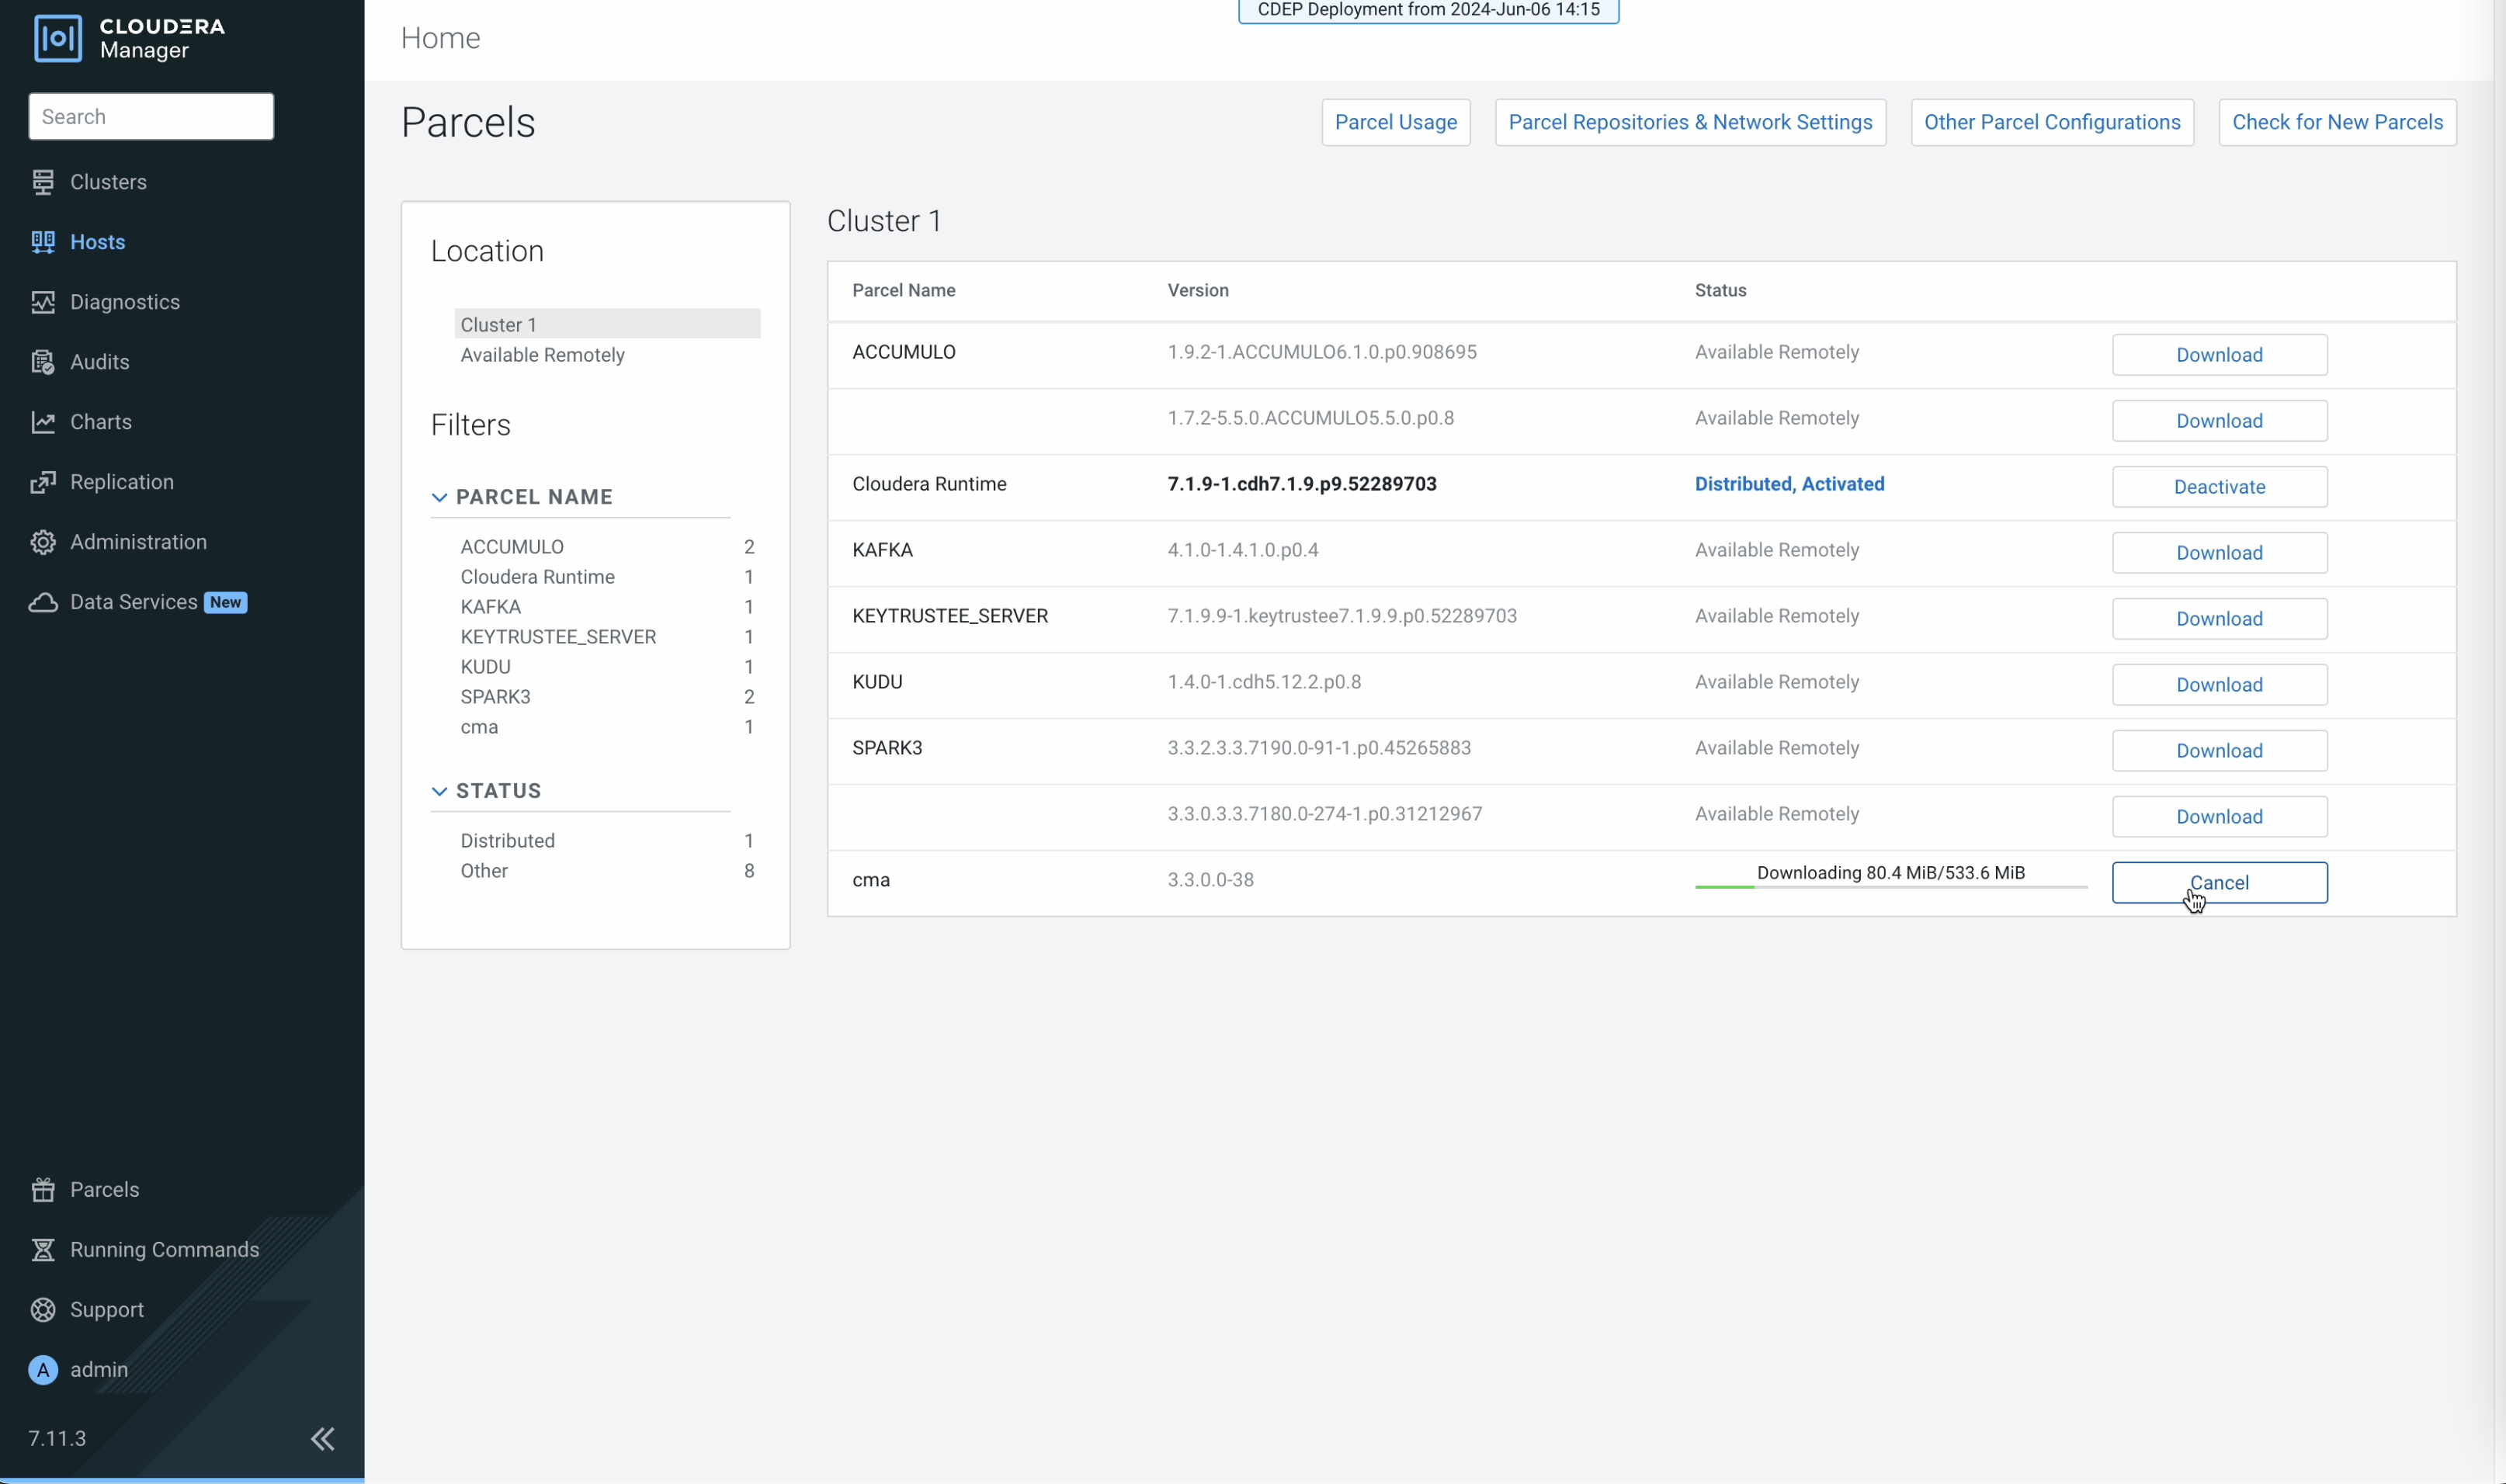Click Distributed, Activated status link

1789,484
